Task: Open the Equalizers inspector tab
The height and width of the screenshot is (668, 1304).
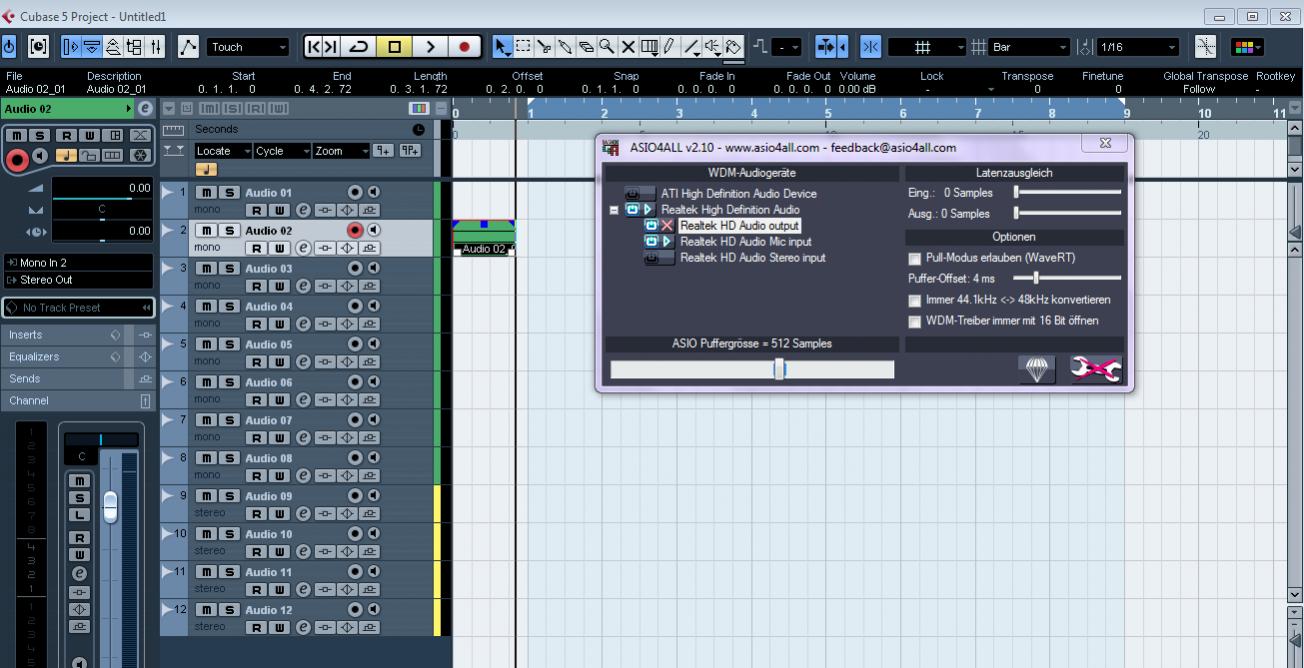Action: coord(77,357)
